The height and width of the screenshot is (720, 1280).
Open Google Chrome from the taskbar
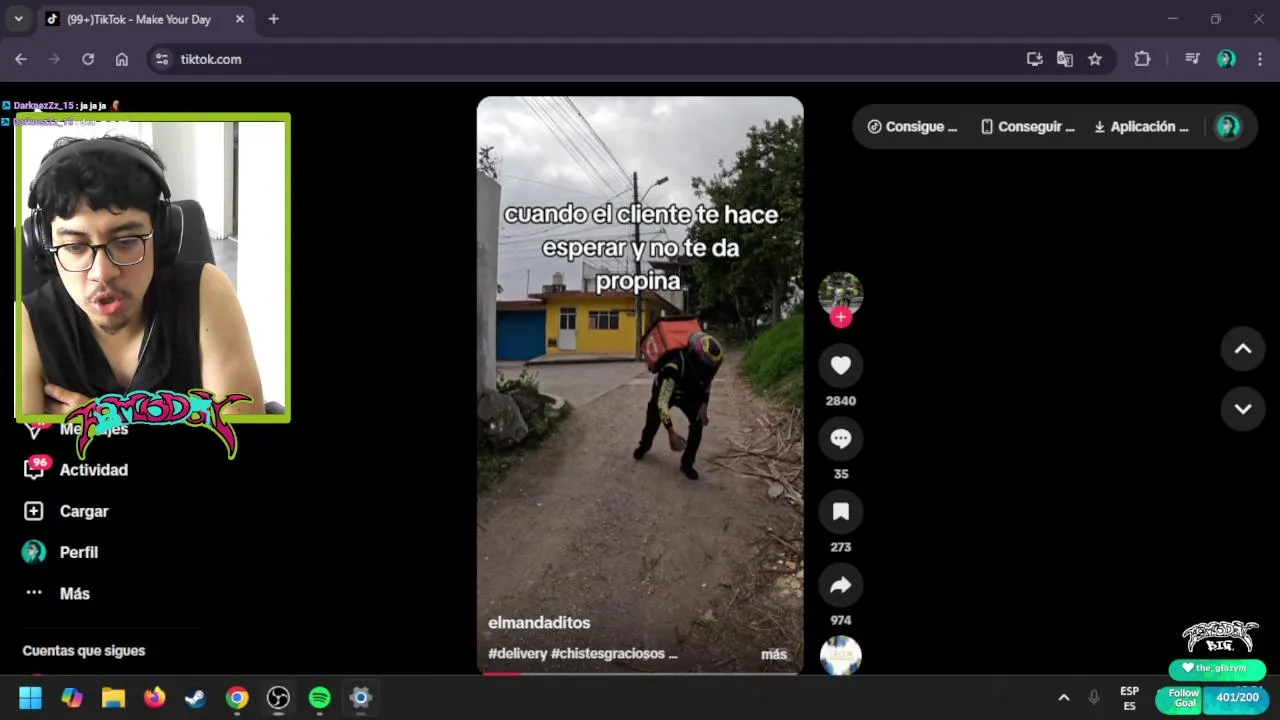[x=237, y=697]
